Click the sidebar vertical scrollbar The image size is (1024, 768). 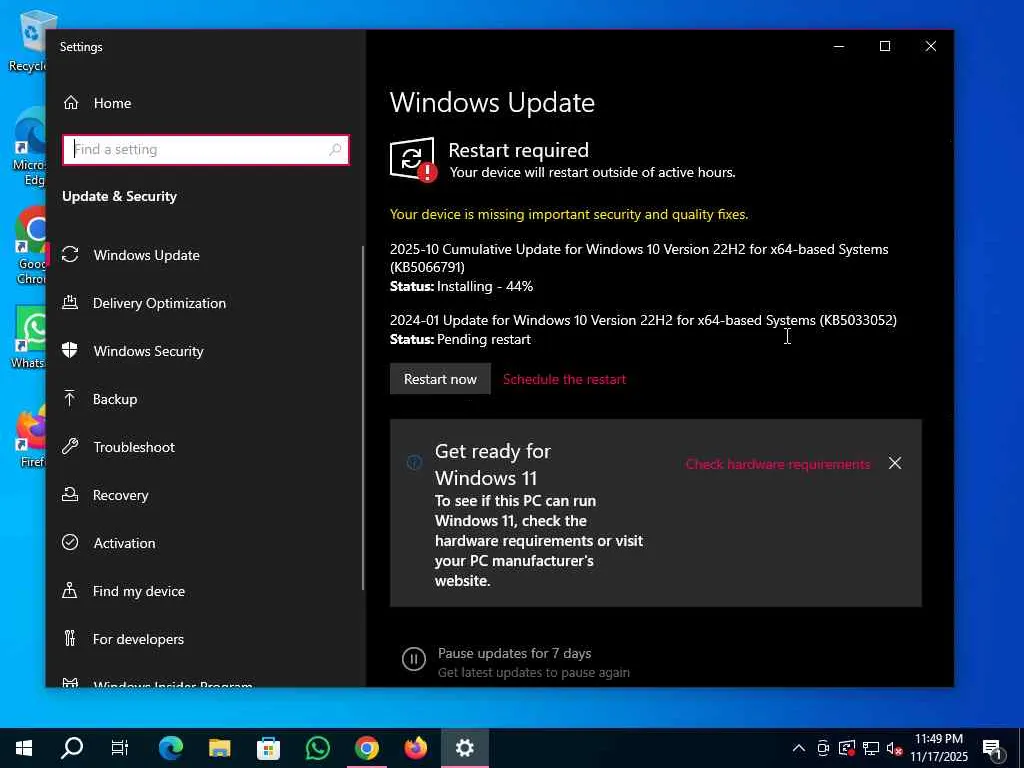tap(362, 418)
